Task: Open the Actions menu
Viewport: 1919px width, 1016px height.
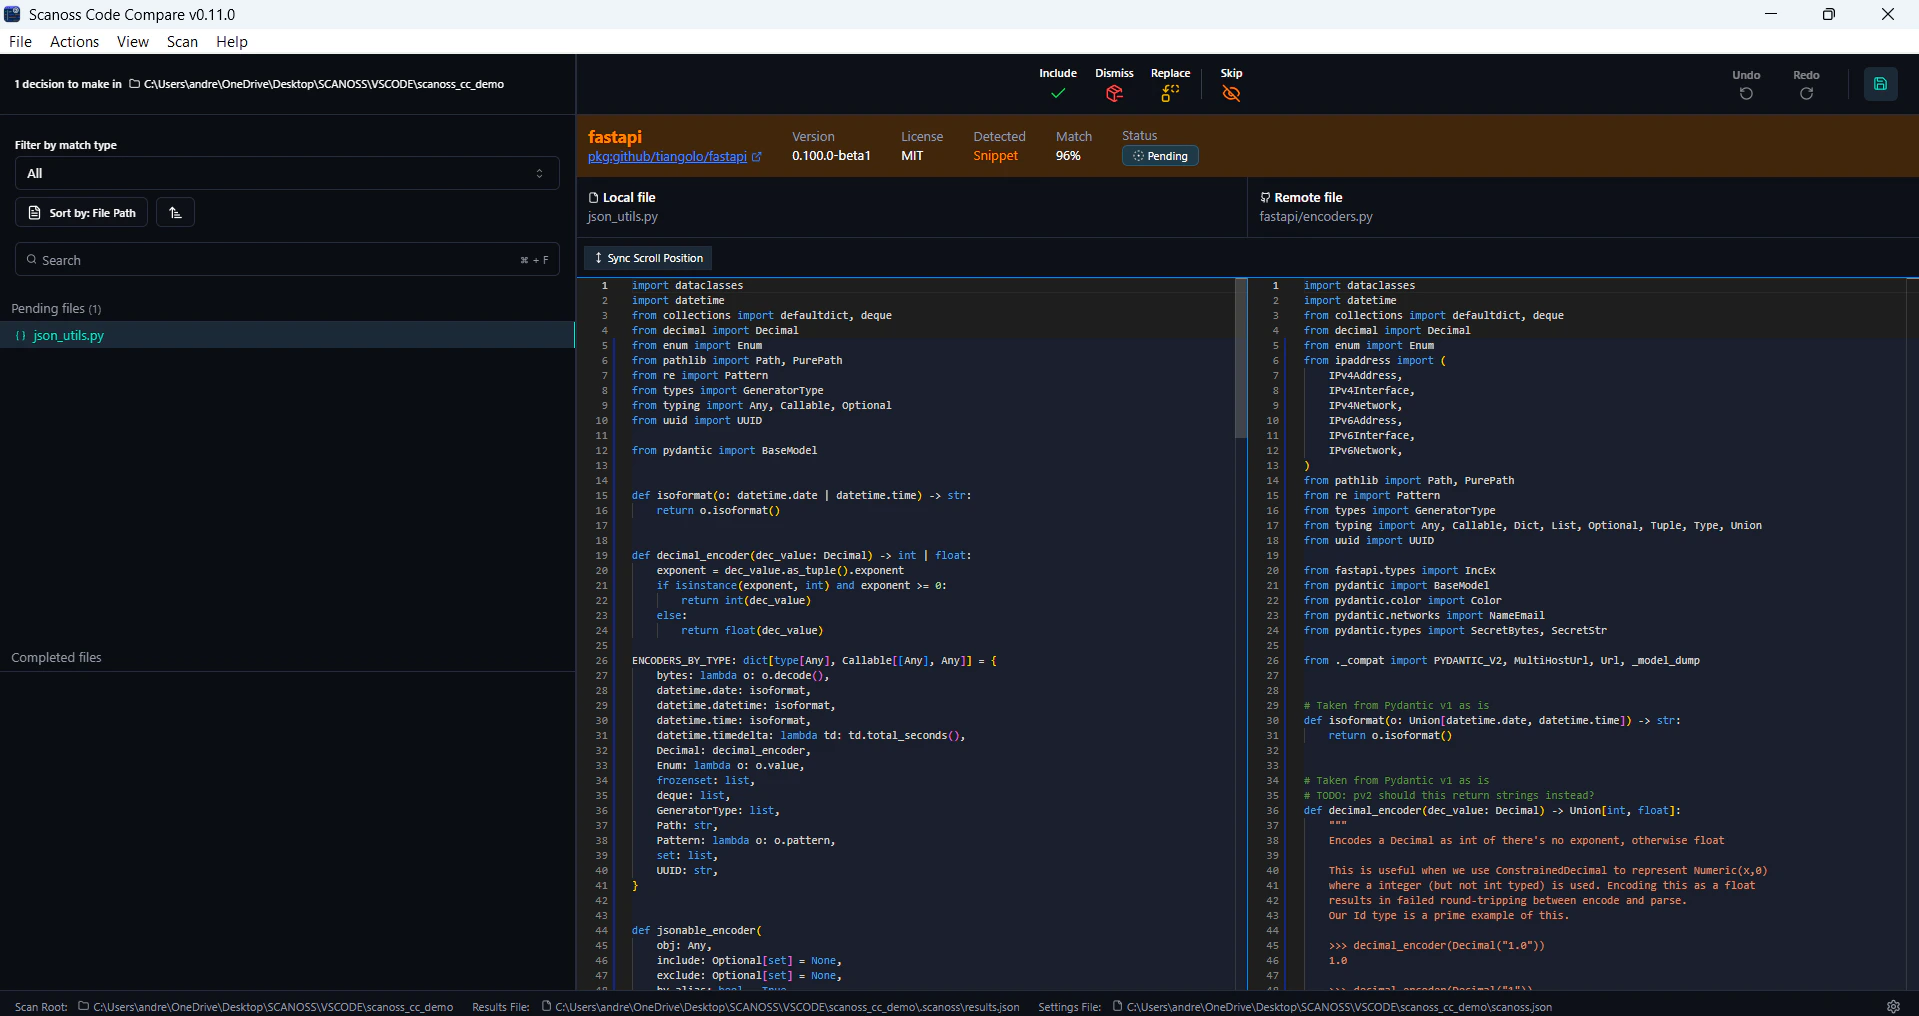Action: pos(74,41)
